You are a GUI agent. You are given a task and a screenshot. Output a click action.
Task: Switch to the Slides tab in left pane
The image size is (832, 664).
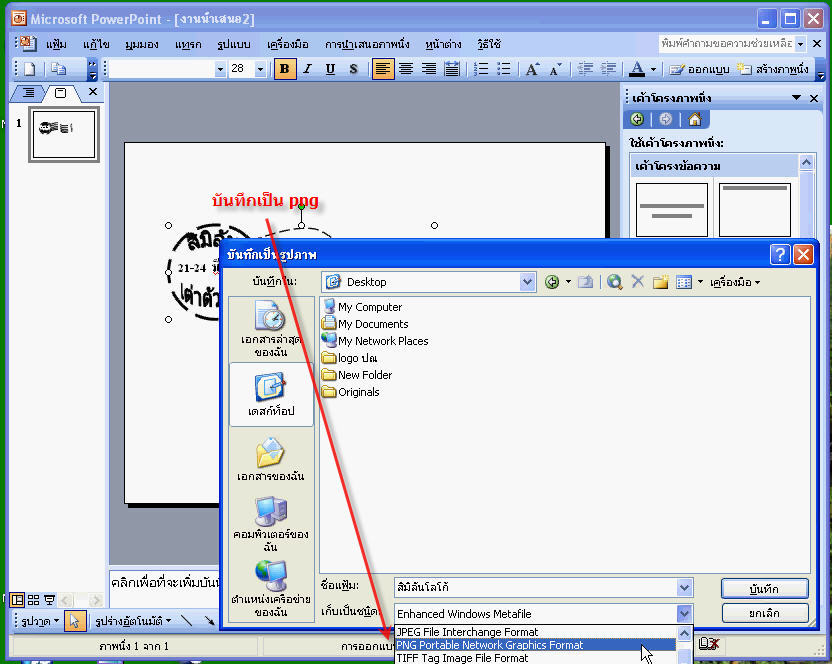tap(60, 93)
